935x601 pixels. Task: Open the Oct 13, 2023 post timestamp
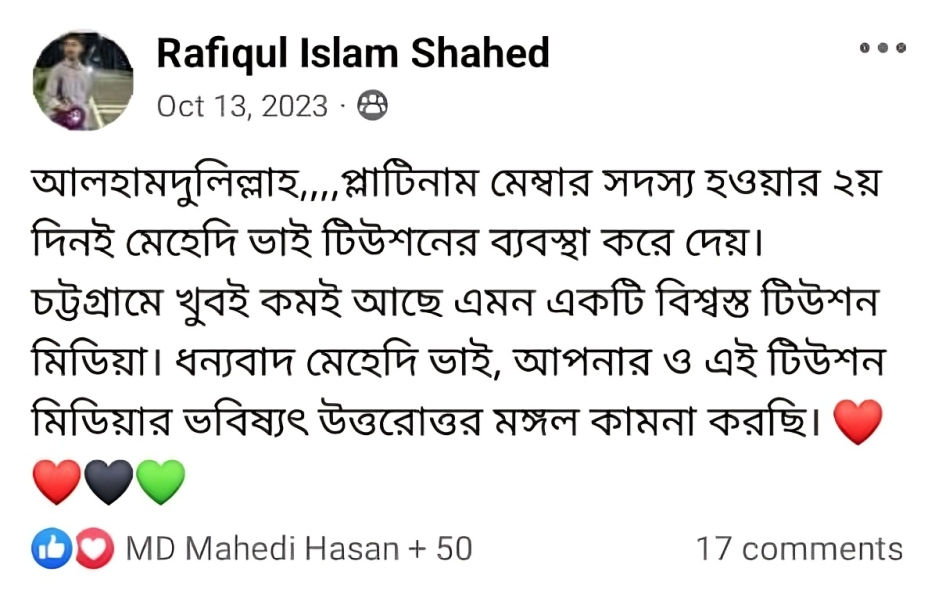[242, 106]
